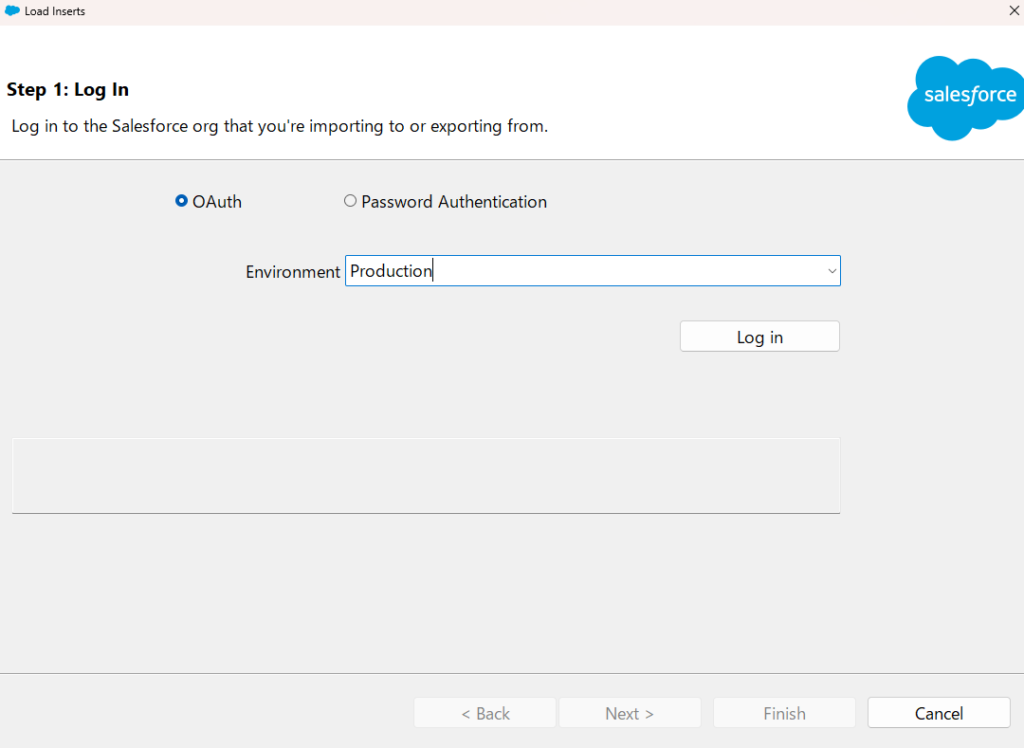Click the Back button
This screenshot has width=1024, height=748.
coord(485,713)
